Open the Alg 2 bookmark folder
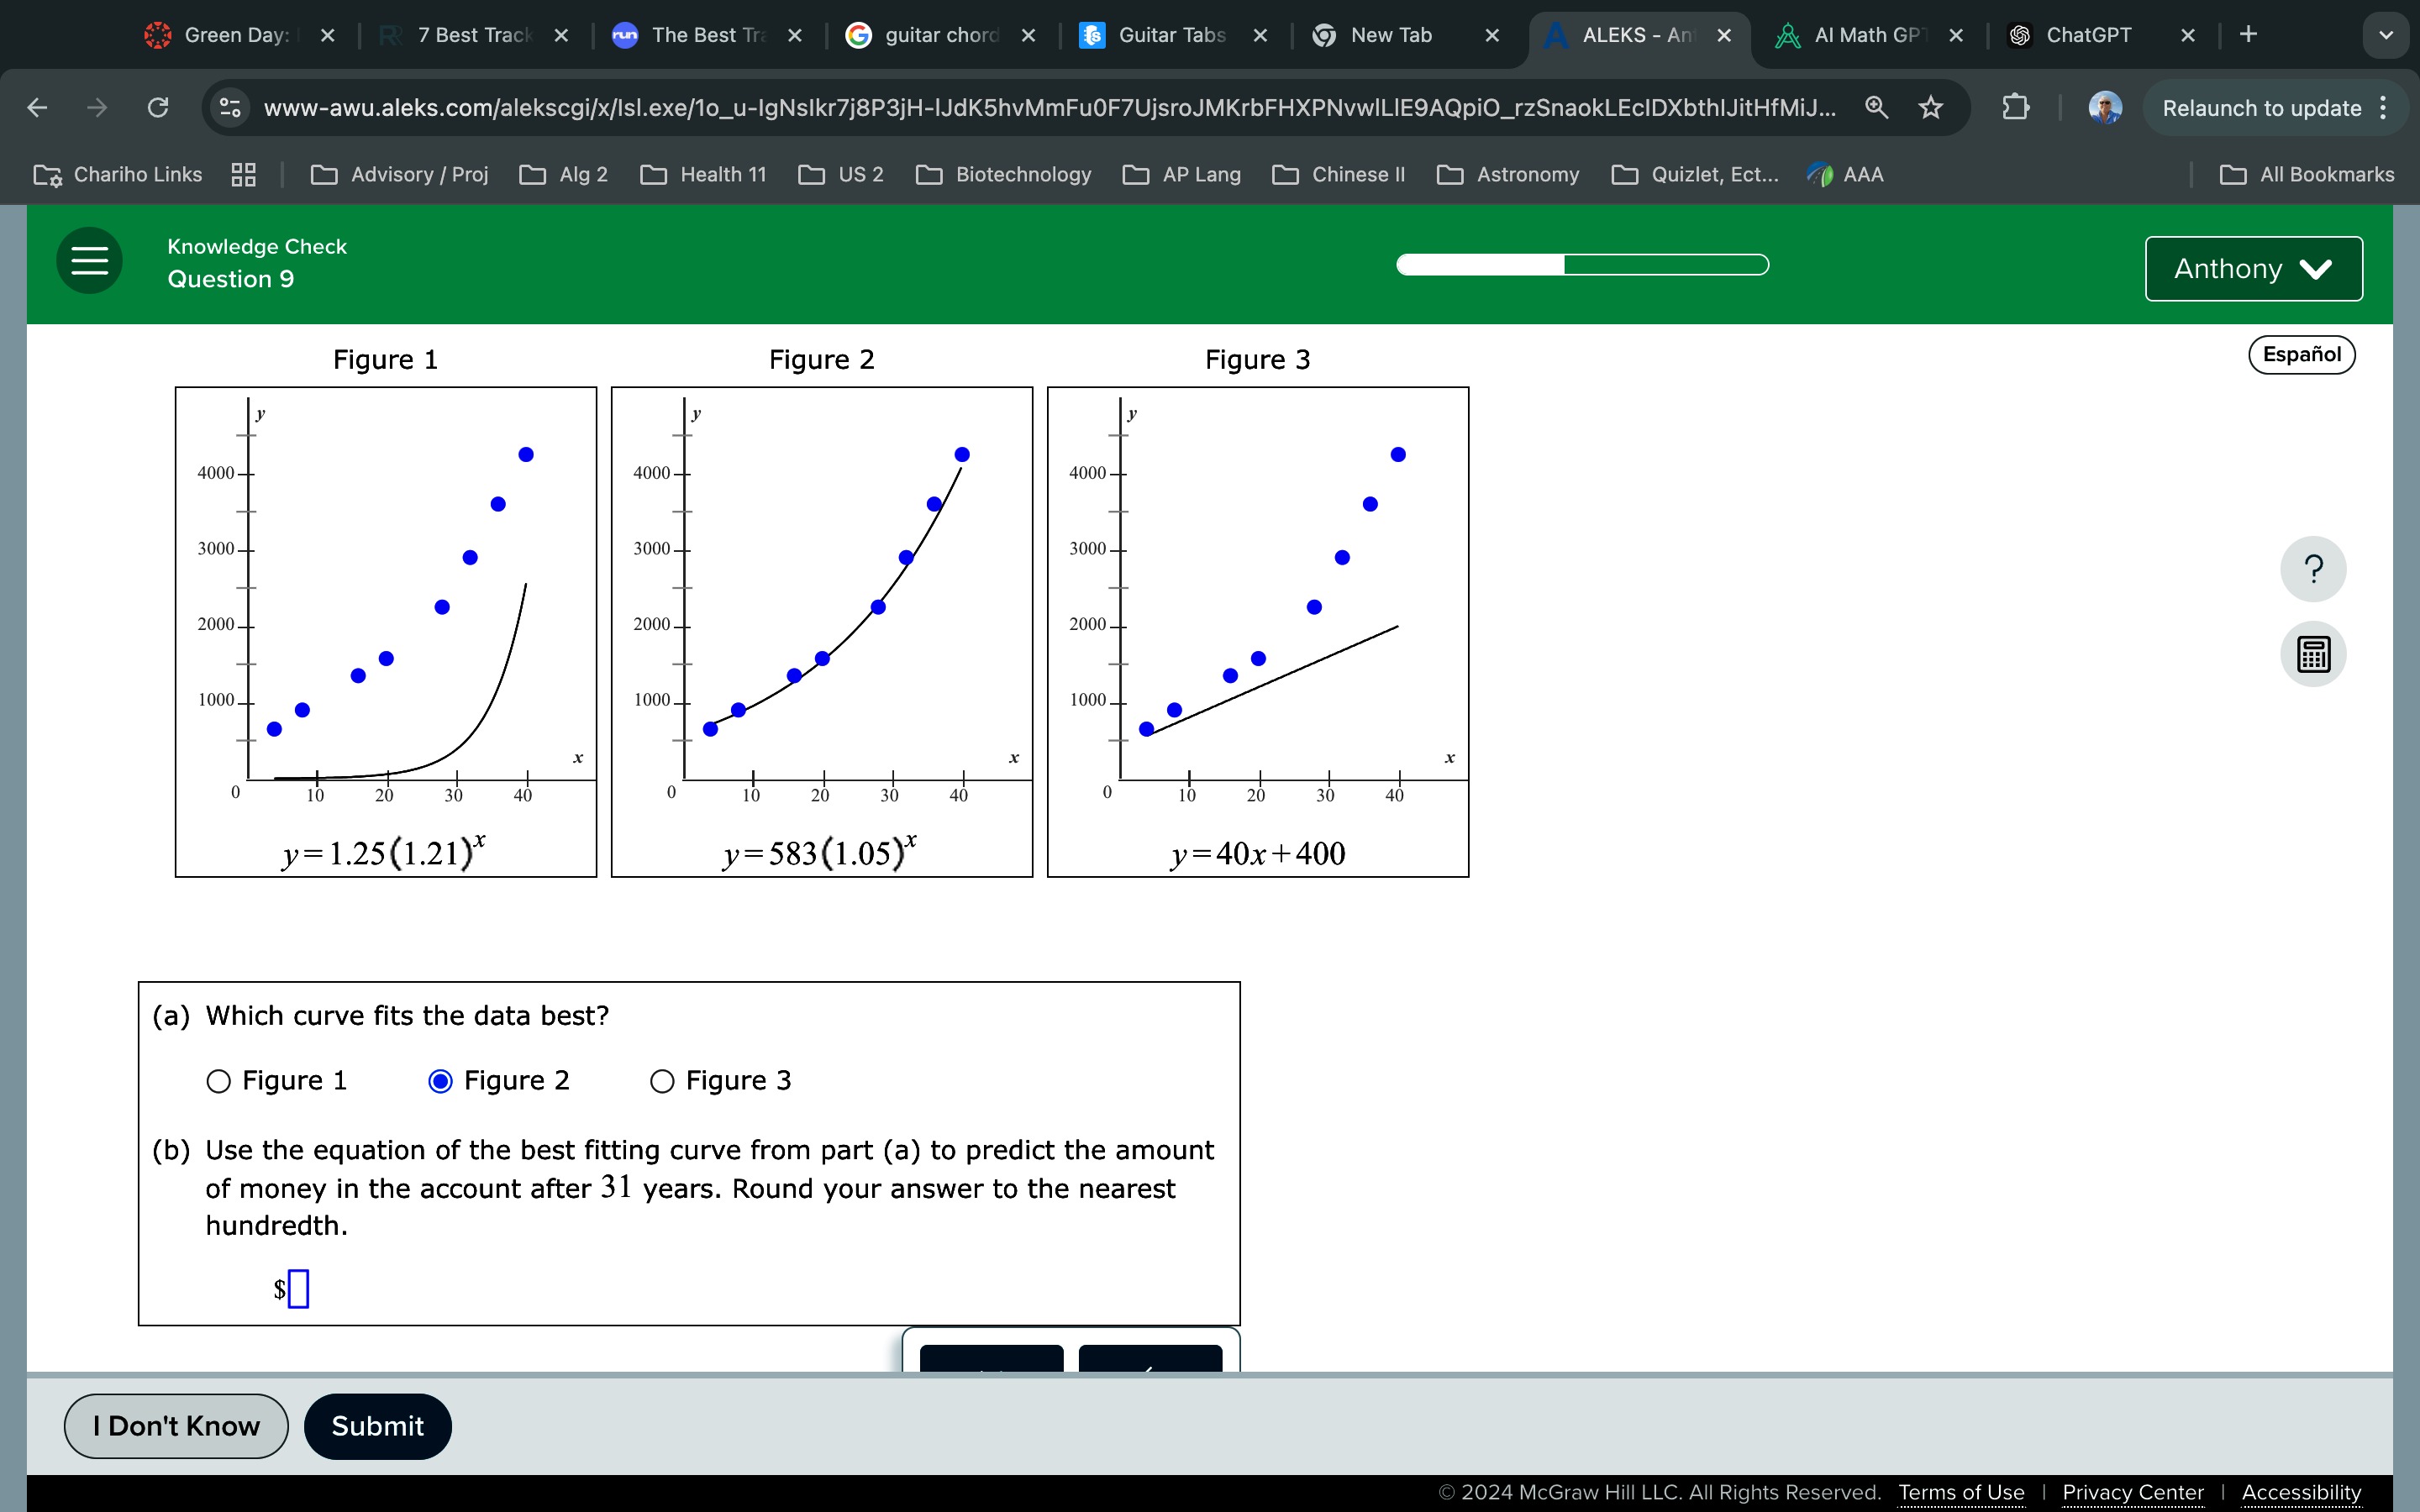 click(x=564, y=175)
